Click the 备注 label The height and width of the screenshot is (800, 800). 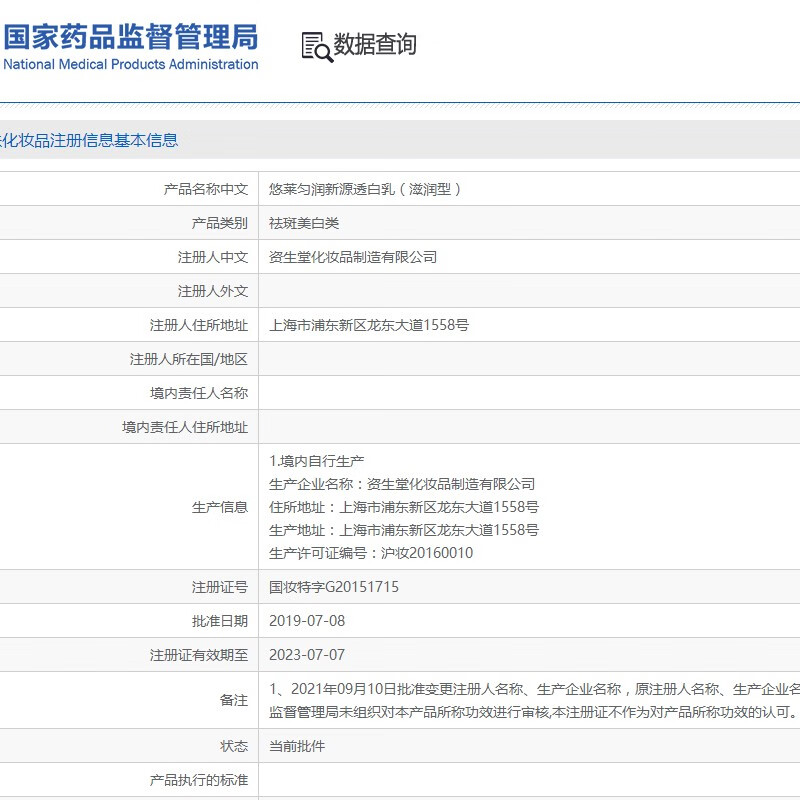tap(234, 700)
